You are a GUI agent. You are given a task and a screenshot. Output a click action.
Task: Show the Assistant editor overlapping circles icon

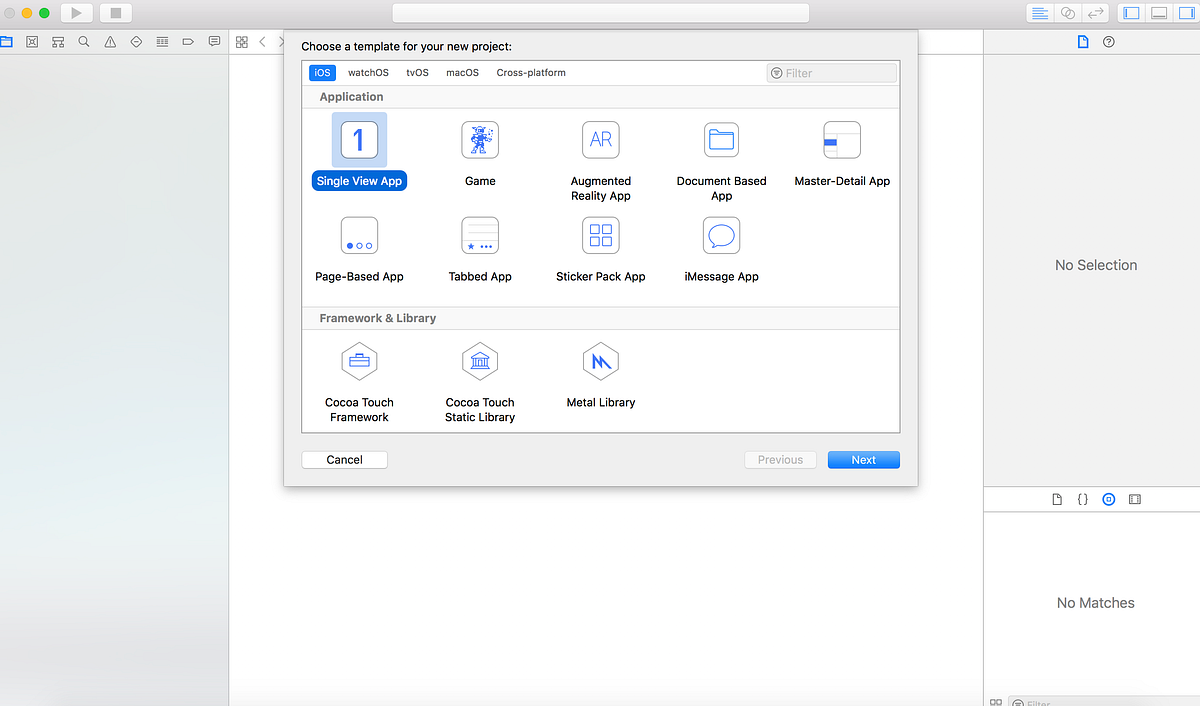click(1066, 12)
